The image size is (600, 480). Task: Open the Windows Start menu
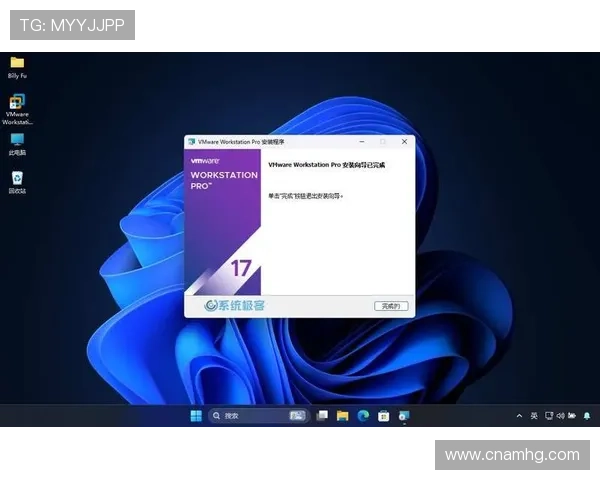(x=196, y=415)
